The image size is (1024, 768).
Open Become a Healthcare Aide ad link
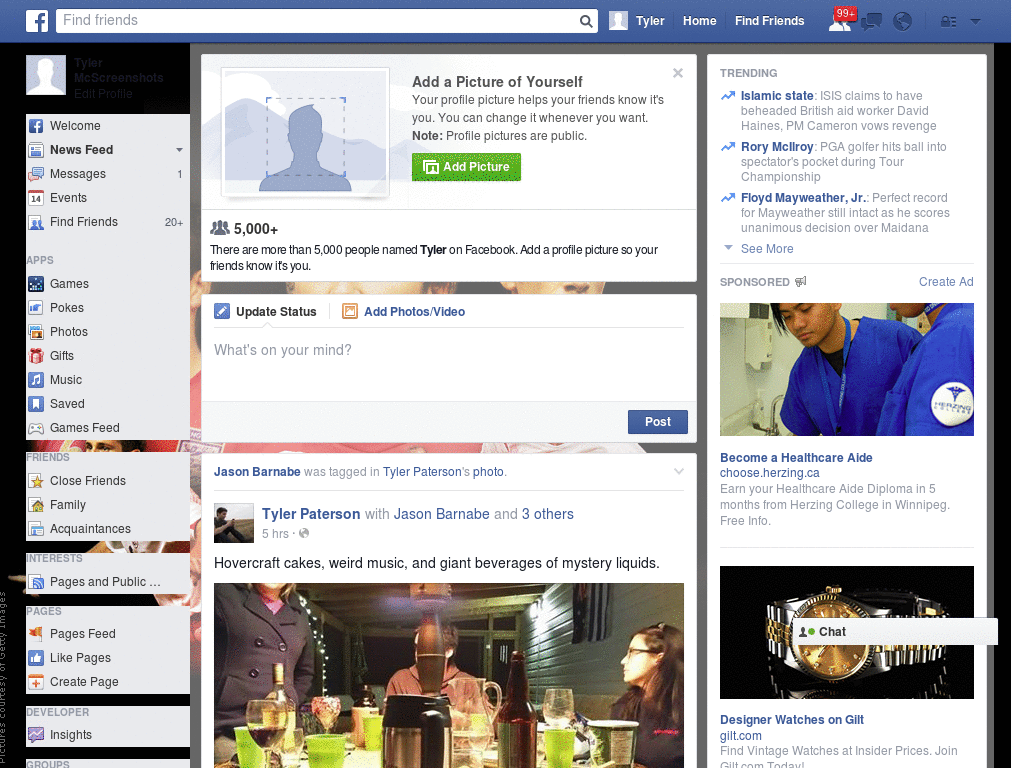(795, 458)
